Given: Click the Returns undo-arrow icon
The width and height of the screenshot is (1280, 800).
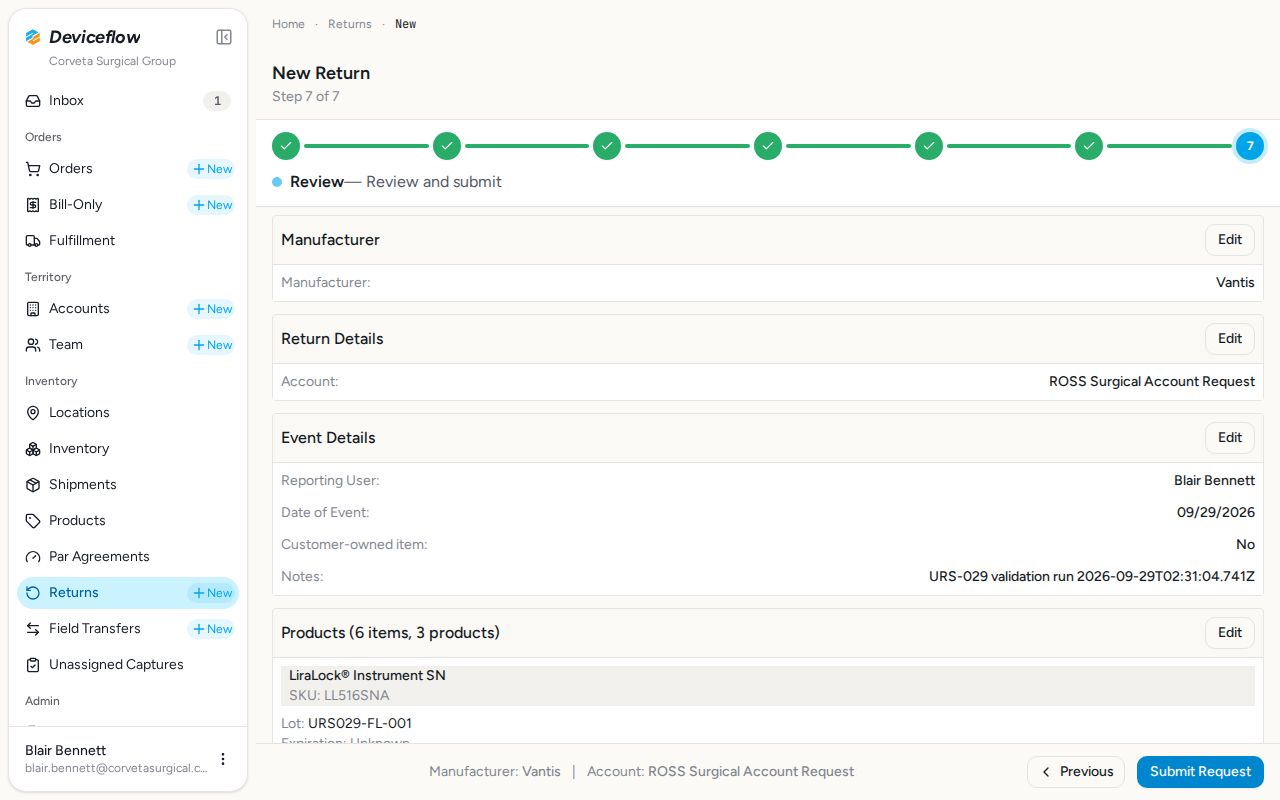Looking at the screenshot, I should pos(33,593).
